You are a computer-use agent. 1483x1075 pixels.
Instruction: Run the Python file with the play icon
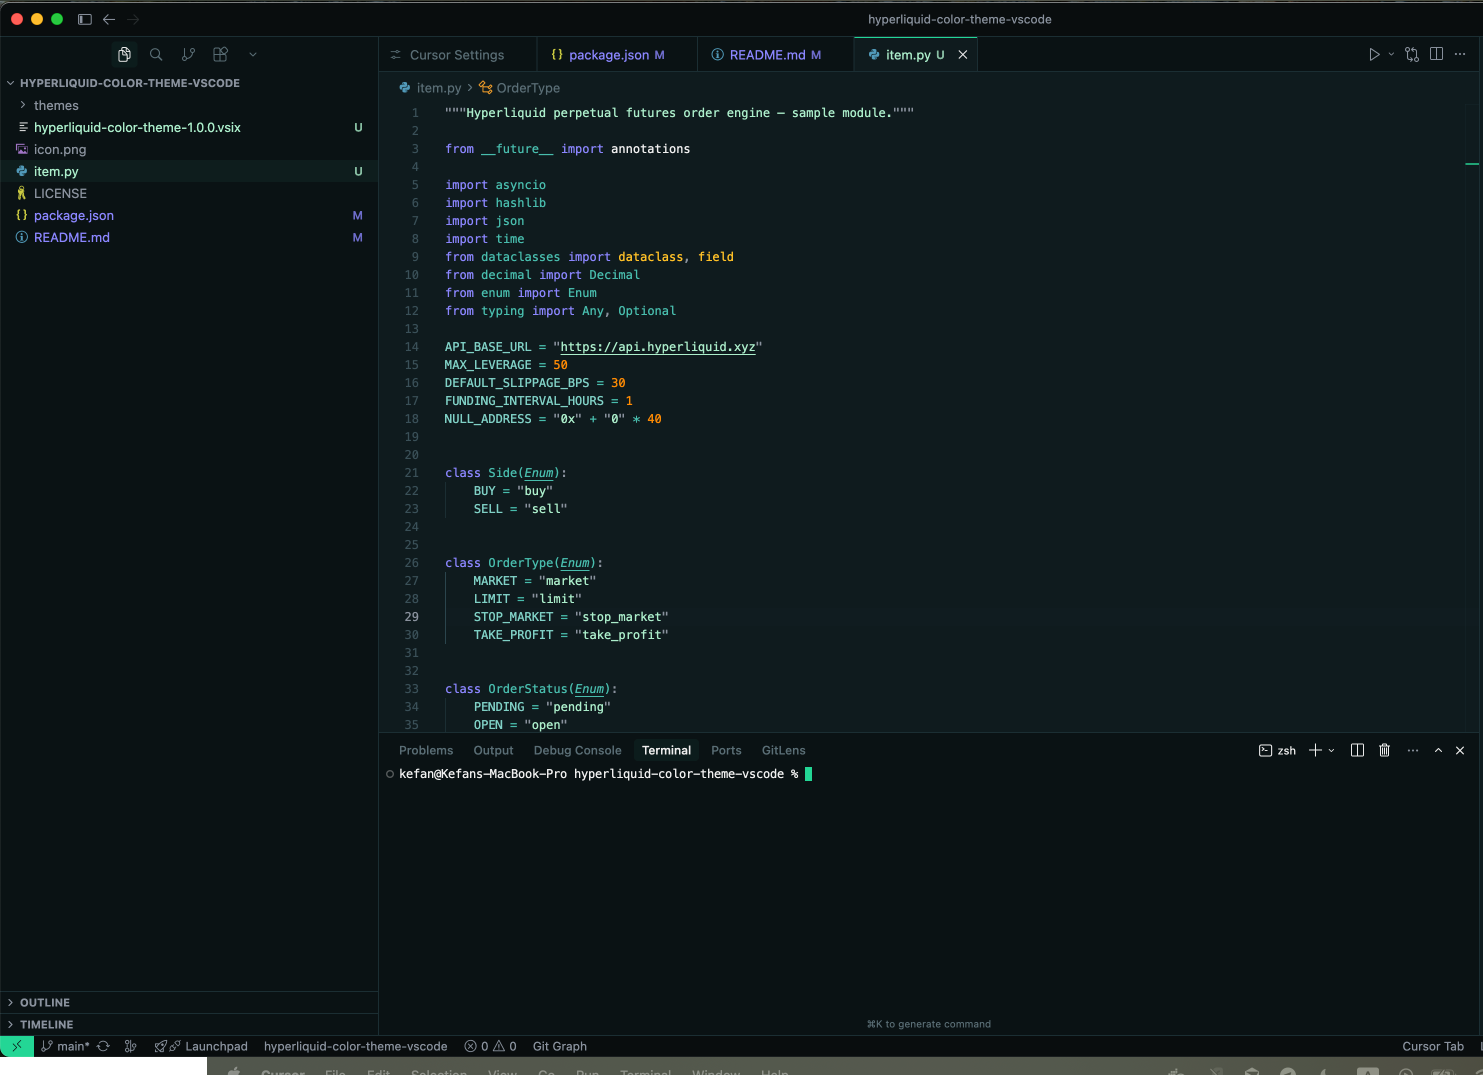tap(1375, 54)
